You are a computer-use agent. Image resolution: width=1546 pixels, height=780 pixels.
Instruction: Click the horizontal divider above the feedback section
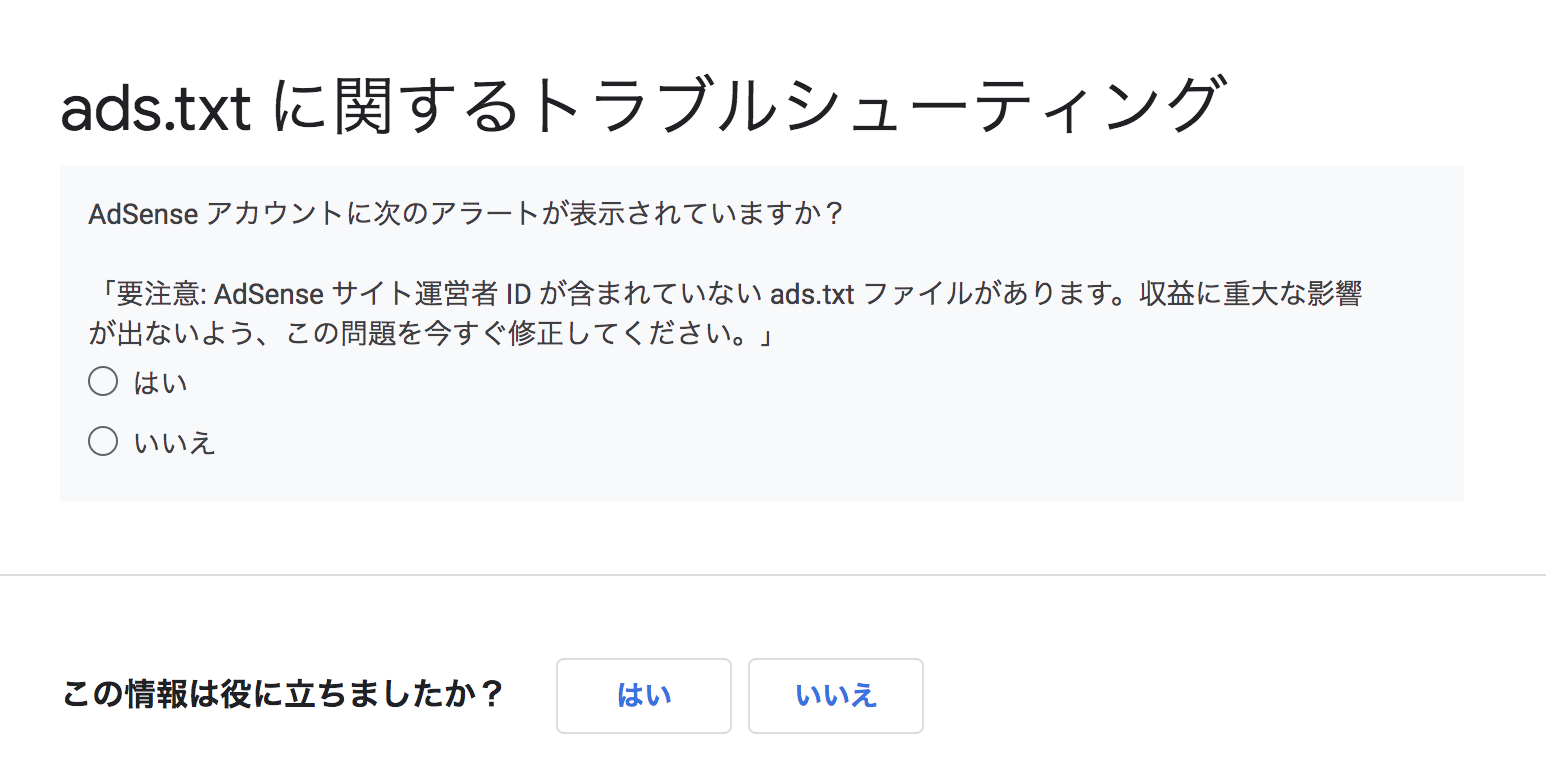click(773, 575)
